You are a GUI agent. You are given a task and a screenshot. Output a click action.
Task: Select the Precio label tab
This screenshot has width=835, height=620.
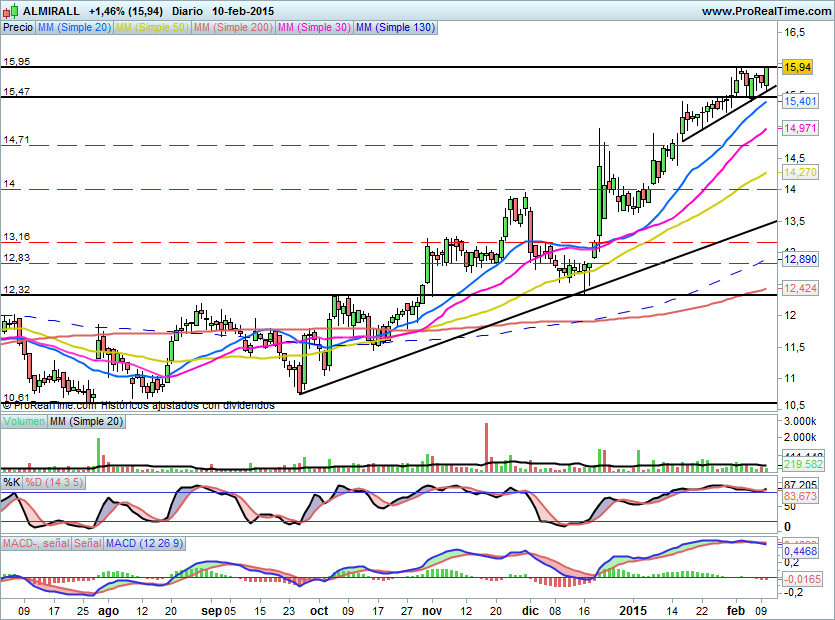point(17,28)
